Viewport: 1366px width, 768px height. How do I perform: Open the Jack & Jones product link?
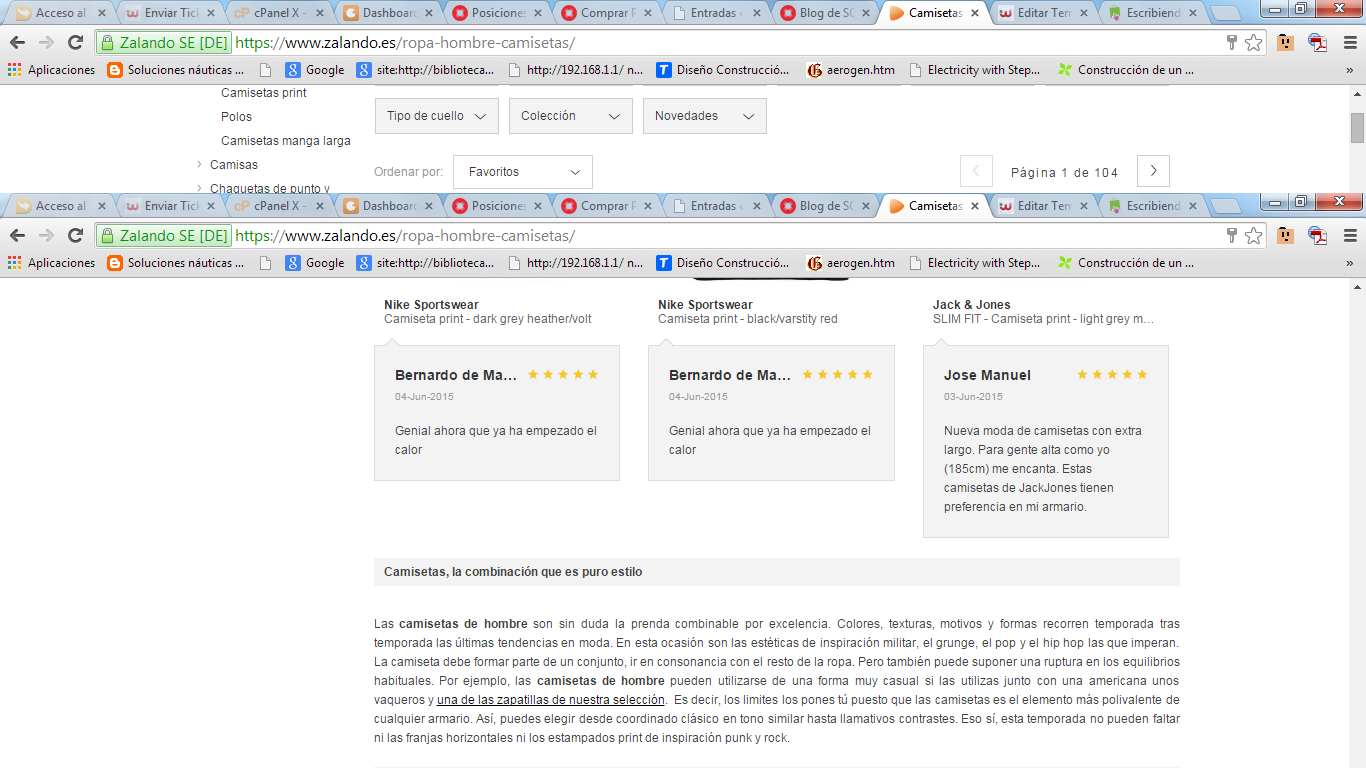[x=1044, y=312]
